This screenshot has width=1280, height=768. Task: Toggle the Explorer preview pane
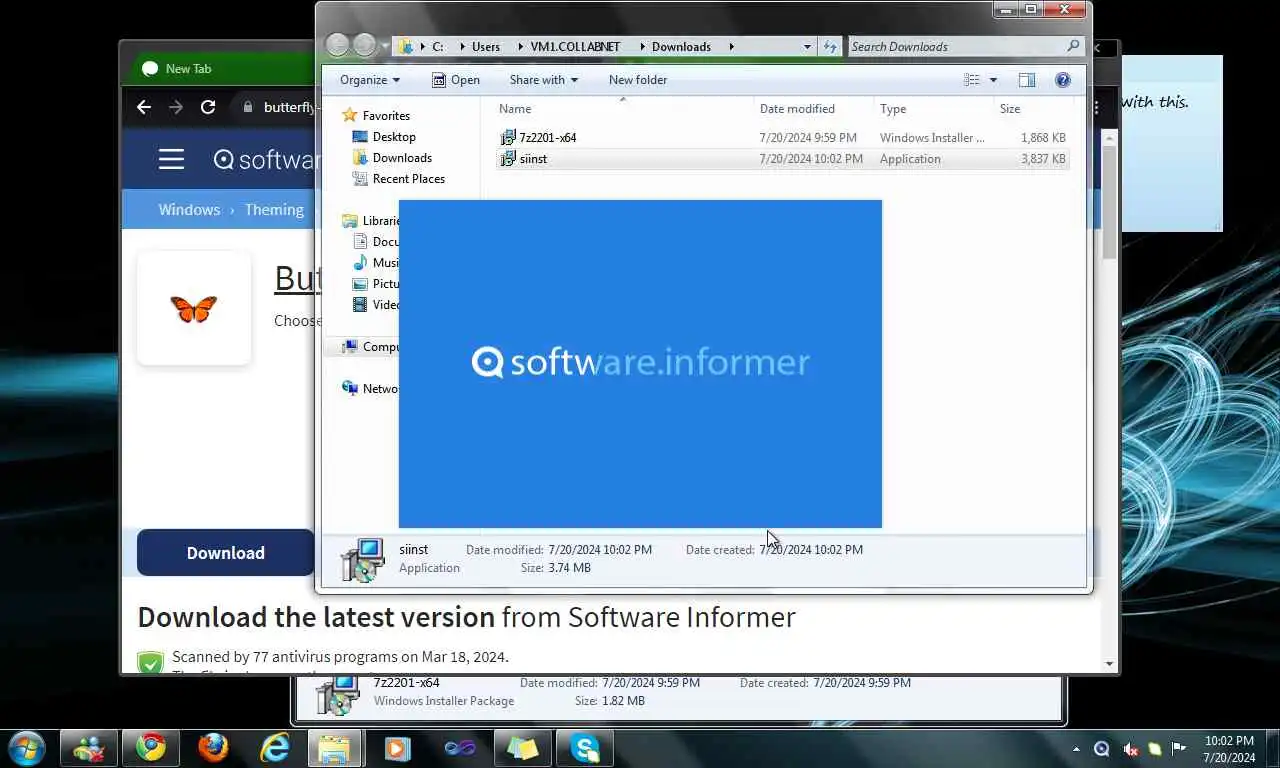pos(1027,80)
